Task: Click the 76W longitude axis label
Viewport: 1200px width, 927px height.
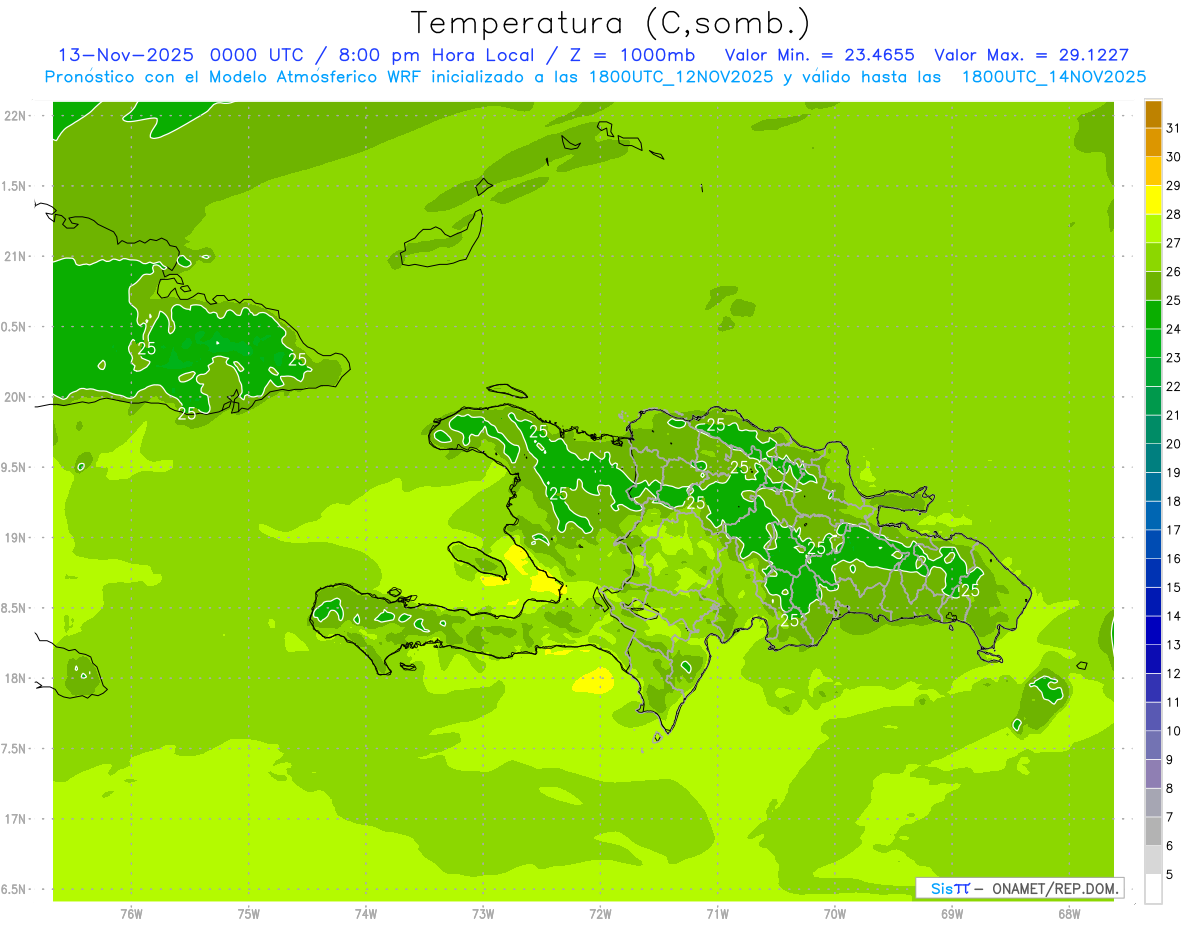Action: coord(131,914)
